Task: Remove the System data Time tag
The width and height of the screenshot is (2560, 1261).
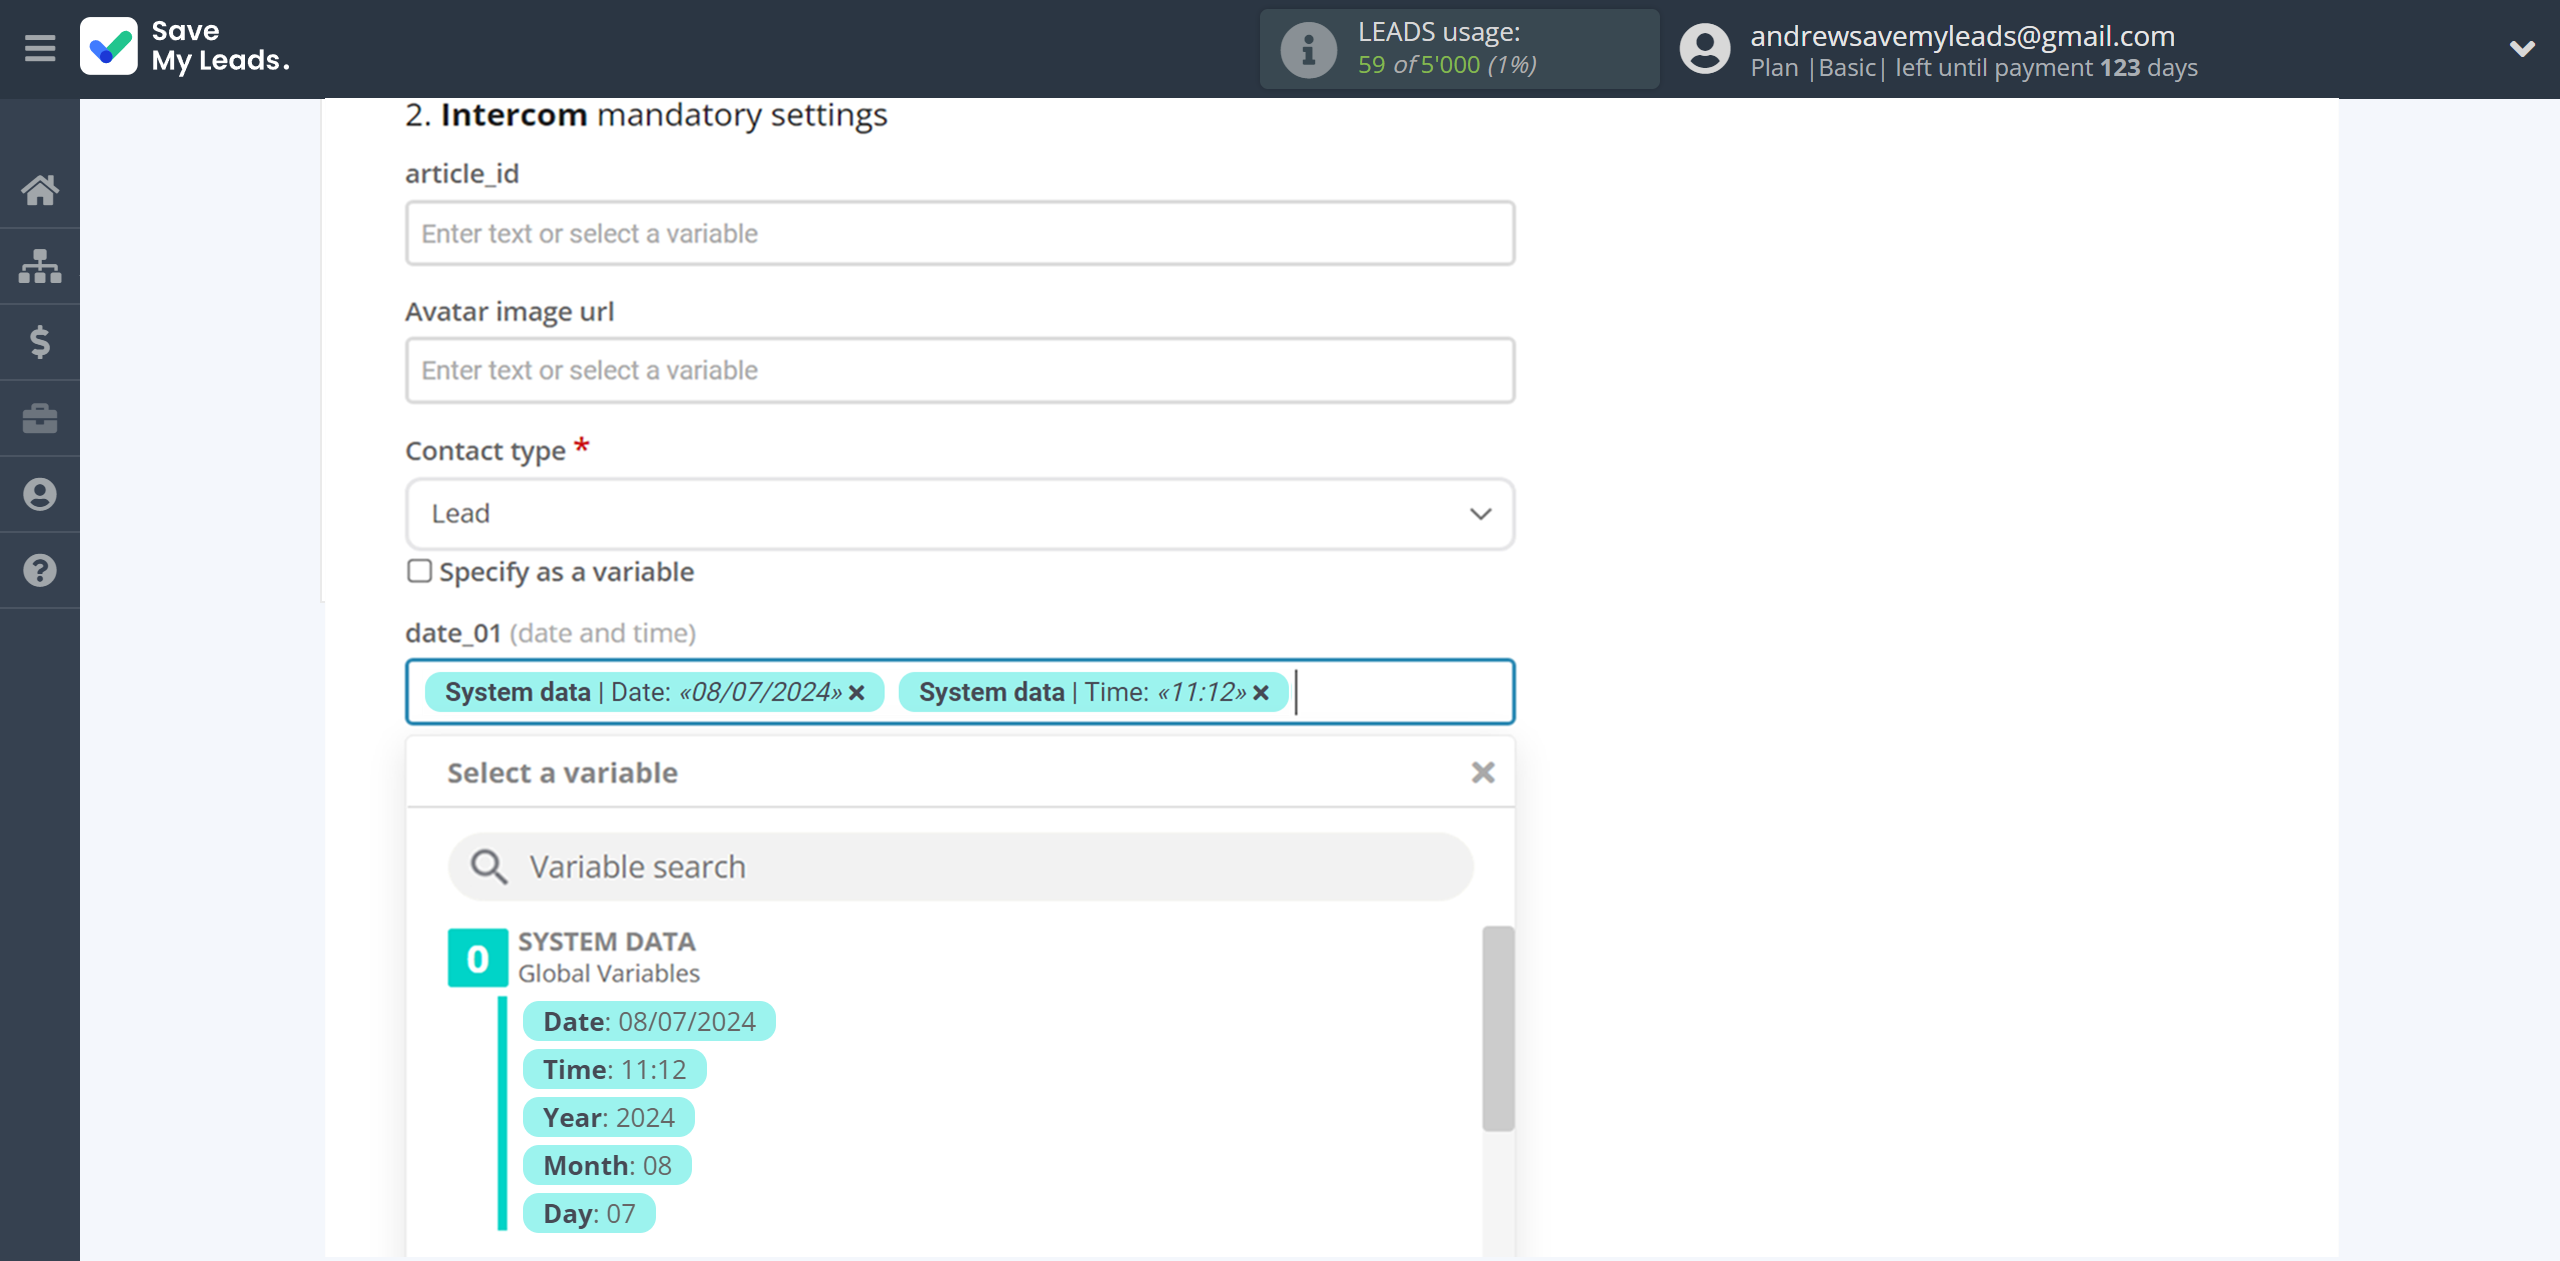Action: point(1261,692)
